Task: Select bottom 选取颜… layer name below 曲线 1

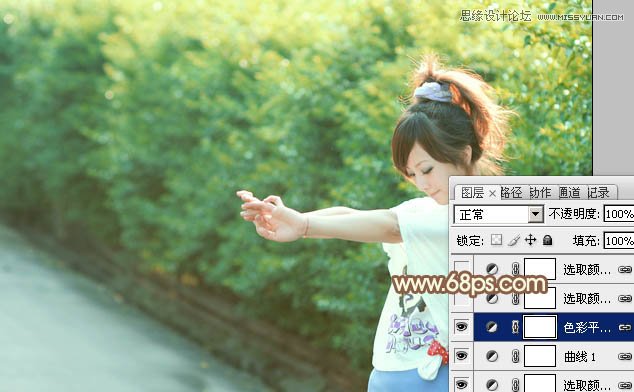Action: pos(587,385)
